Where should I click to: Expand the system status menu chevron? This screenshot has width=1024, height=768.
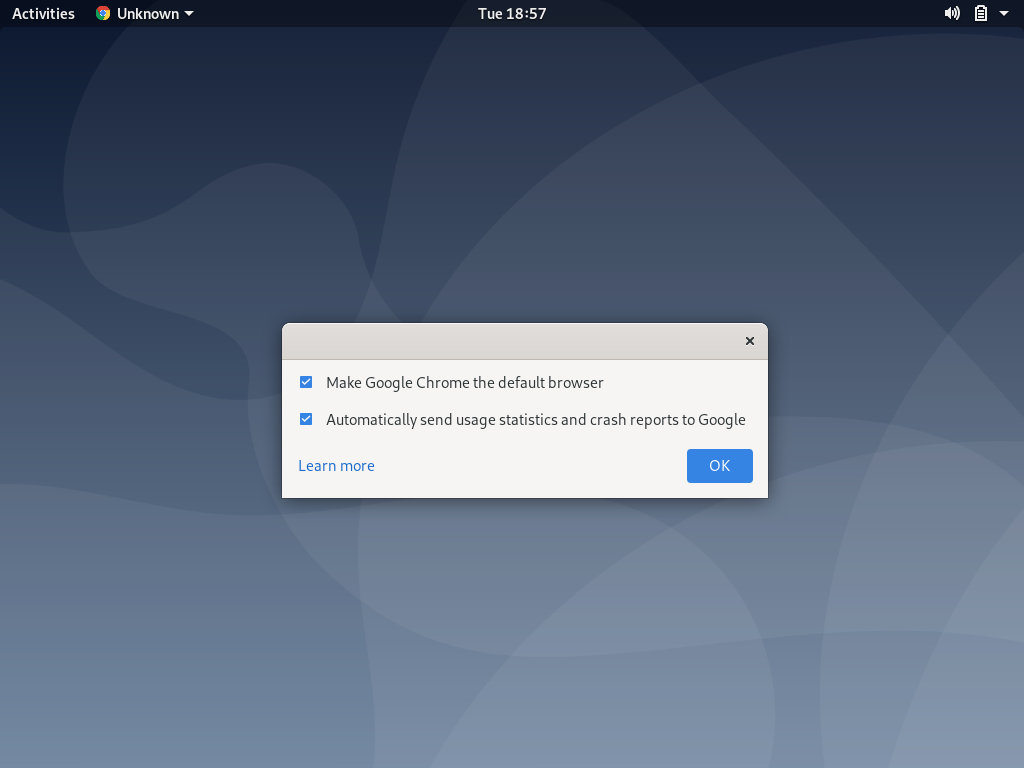pyautogui.click(x=1005, y=14)
